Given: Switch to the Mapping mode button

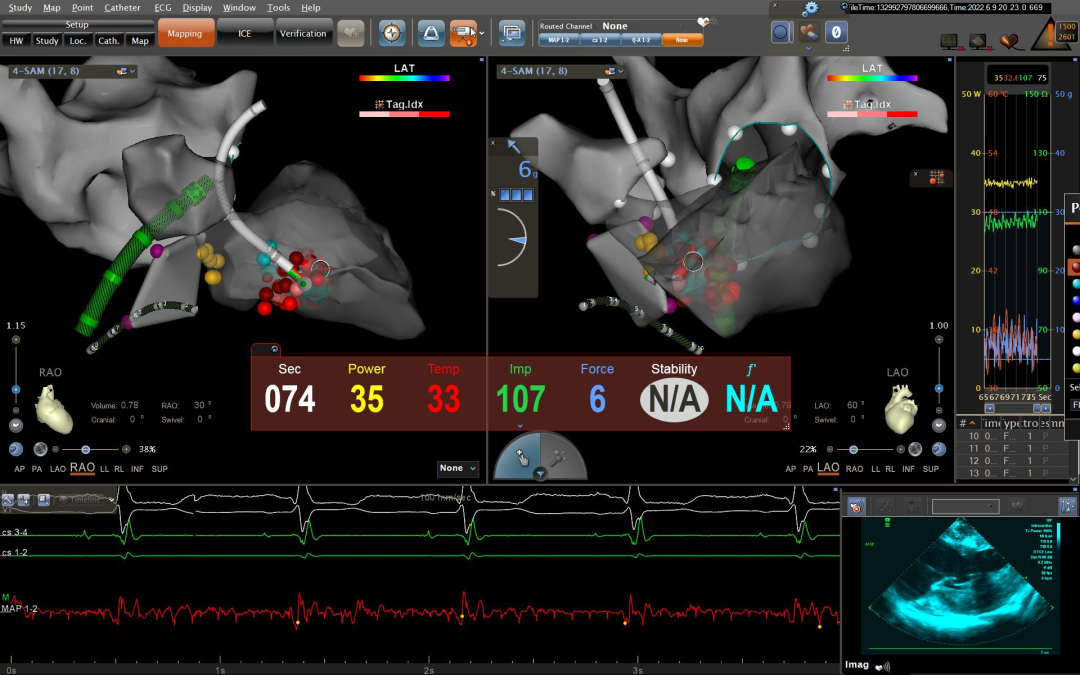Looking at the screenshot, I should 185,33.
